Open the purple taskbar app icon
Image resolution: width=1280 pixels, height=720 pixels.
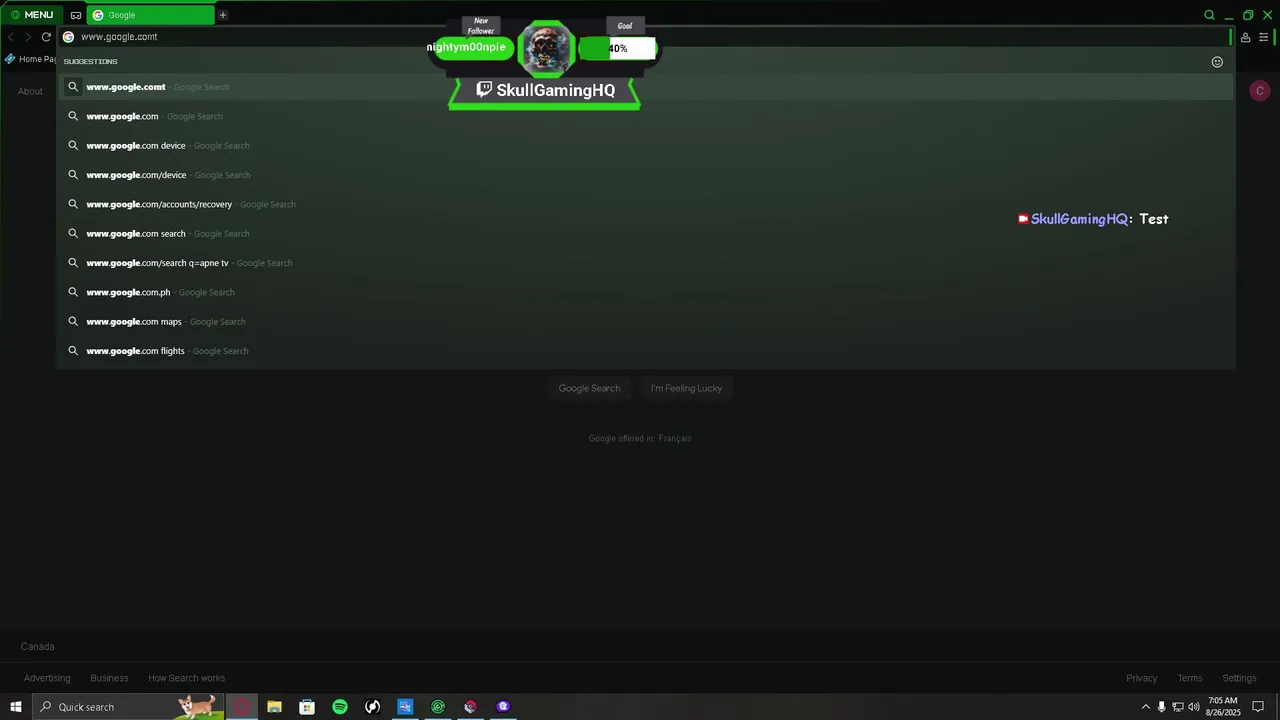503,707
